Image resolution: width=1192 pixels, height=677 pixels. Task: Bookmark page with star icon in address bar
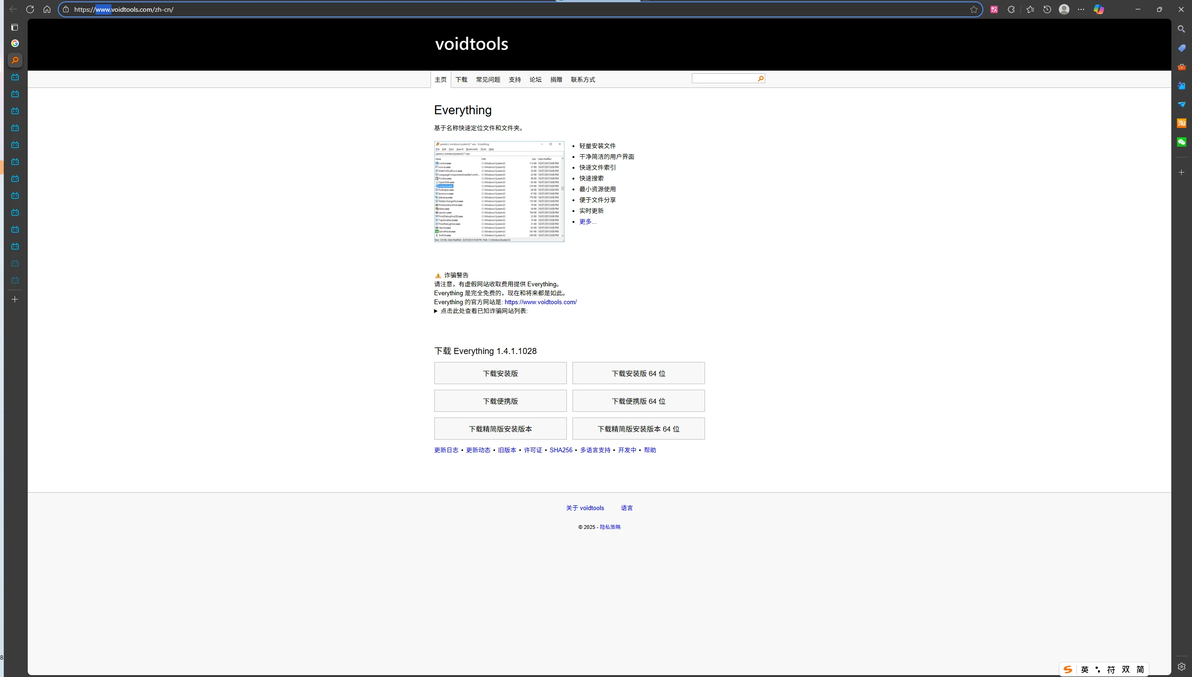point(974,9)
